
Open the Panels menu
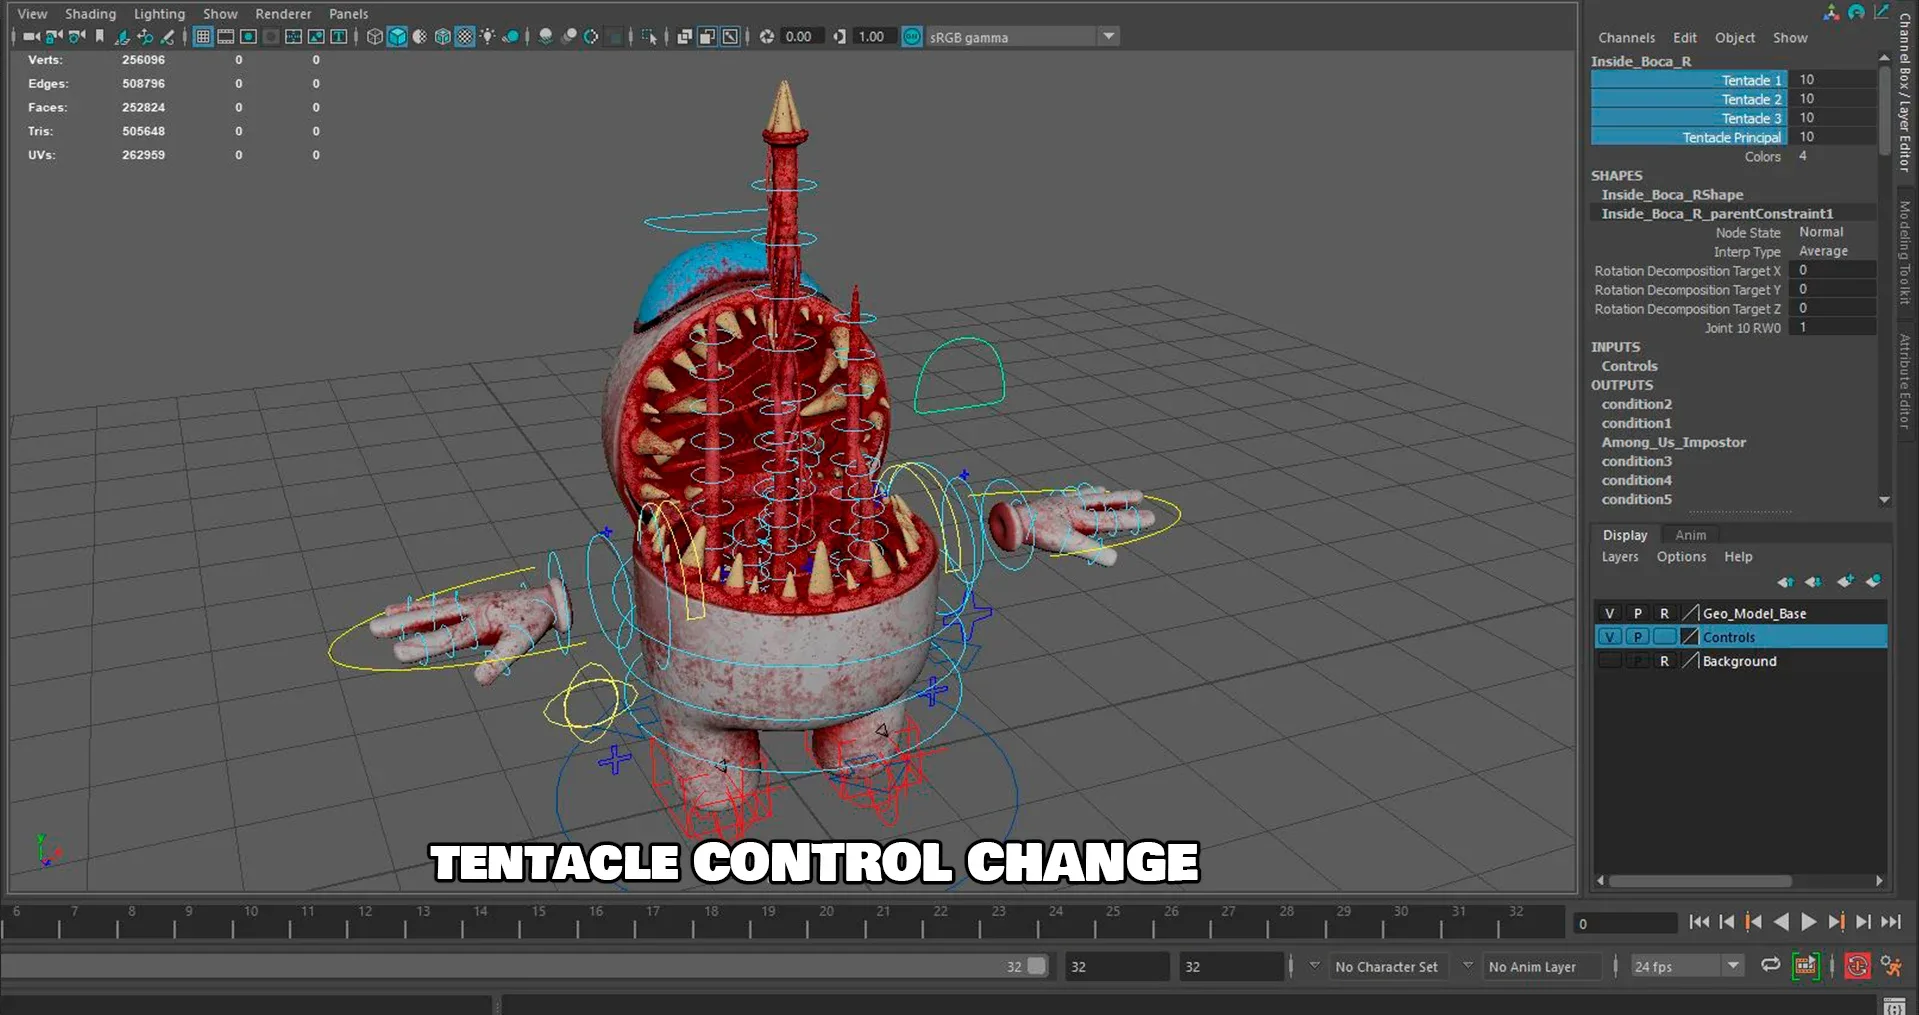point(348,14)
